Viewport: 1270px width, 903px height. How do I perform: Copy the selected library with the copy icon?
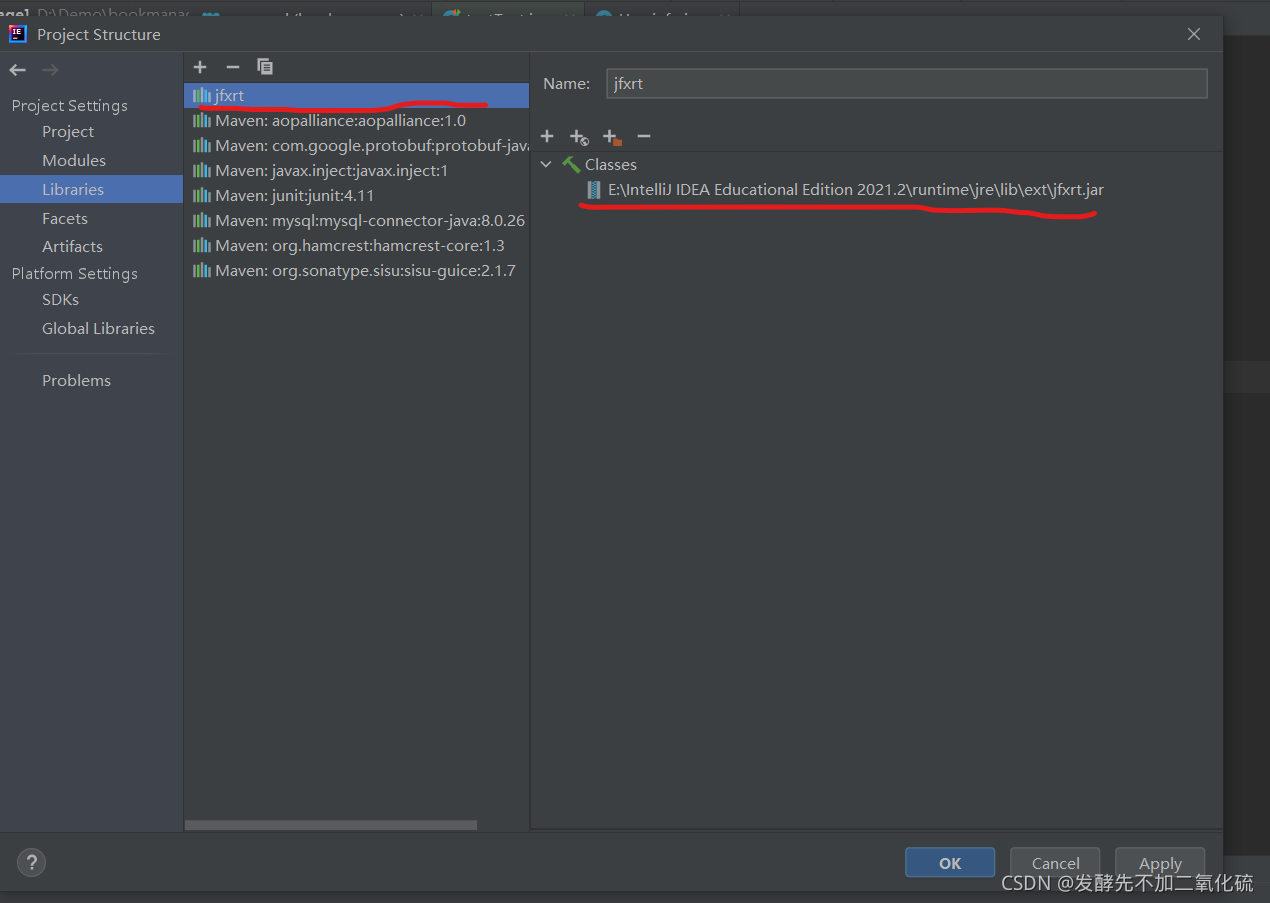coord(265,67)
